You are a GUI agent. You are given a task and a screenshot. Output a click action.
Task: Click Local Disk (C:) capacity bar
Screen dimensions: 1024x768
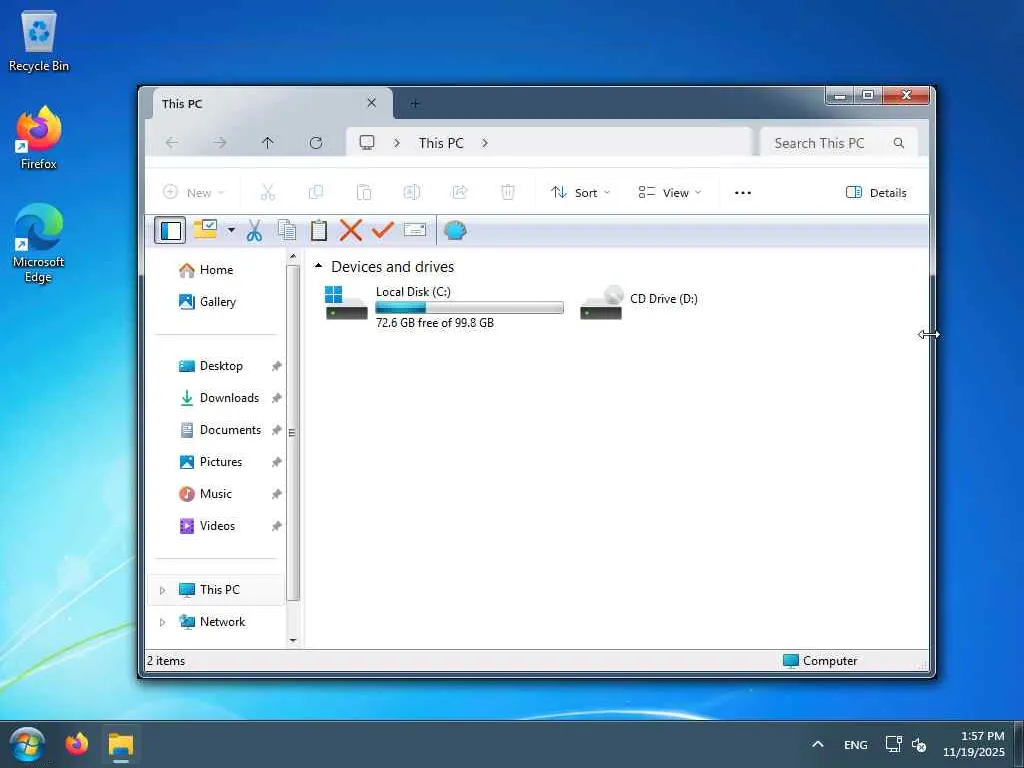470,308
